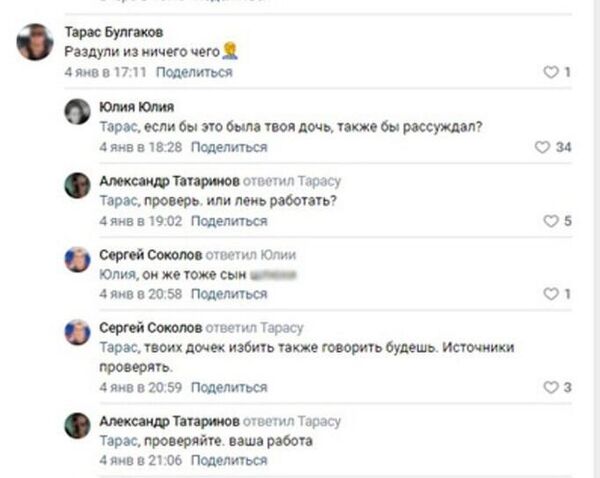The width and height of the screenshot is (600, 478).
Task: Open Александр Татаринов's avatar on 21:06 reply
Action: click(x=78, y=425)
